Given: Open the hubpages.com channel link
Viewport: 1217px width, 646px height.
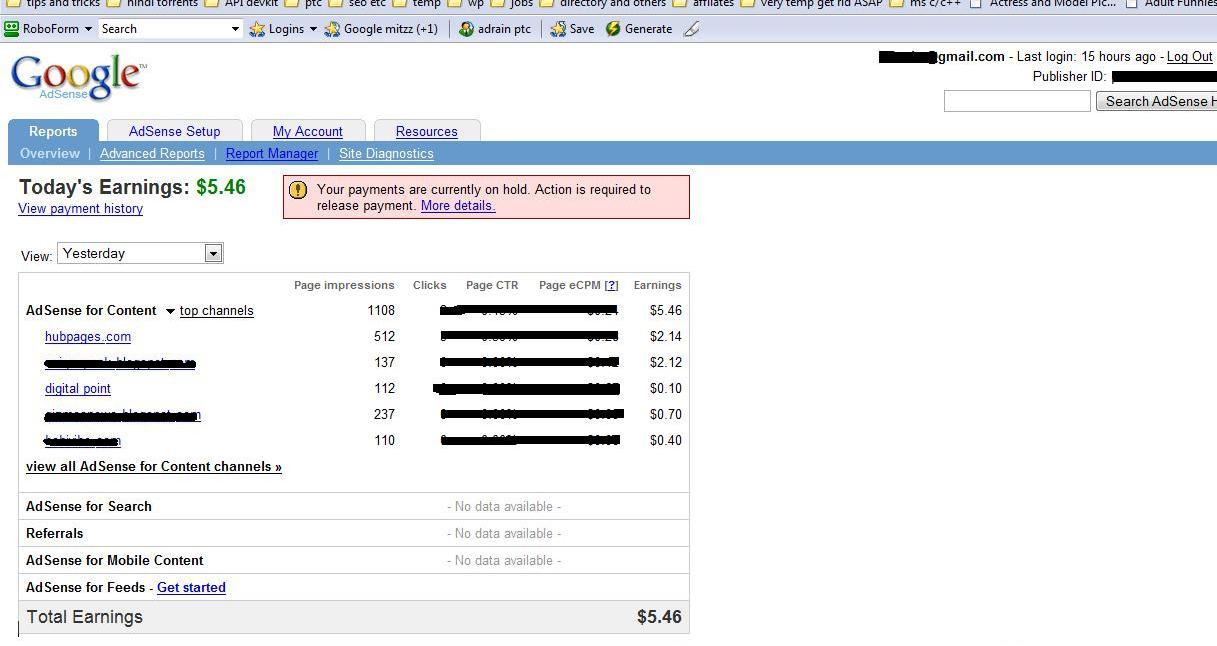Looking at the screenshot, I should 88,337.
